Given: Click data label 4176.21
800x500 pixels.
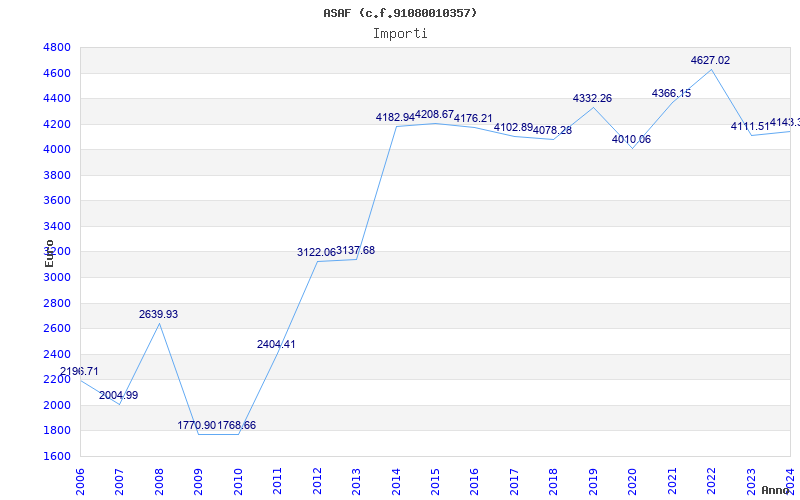Looking at the screenshot, I should [473, 118].
